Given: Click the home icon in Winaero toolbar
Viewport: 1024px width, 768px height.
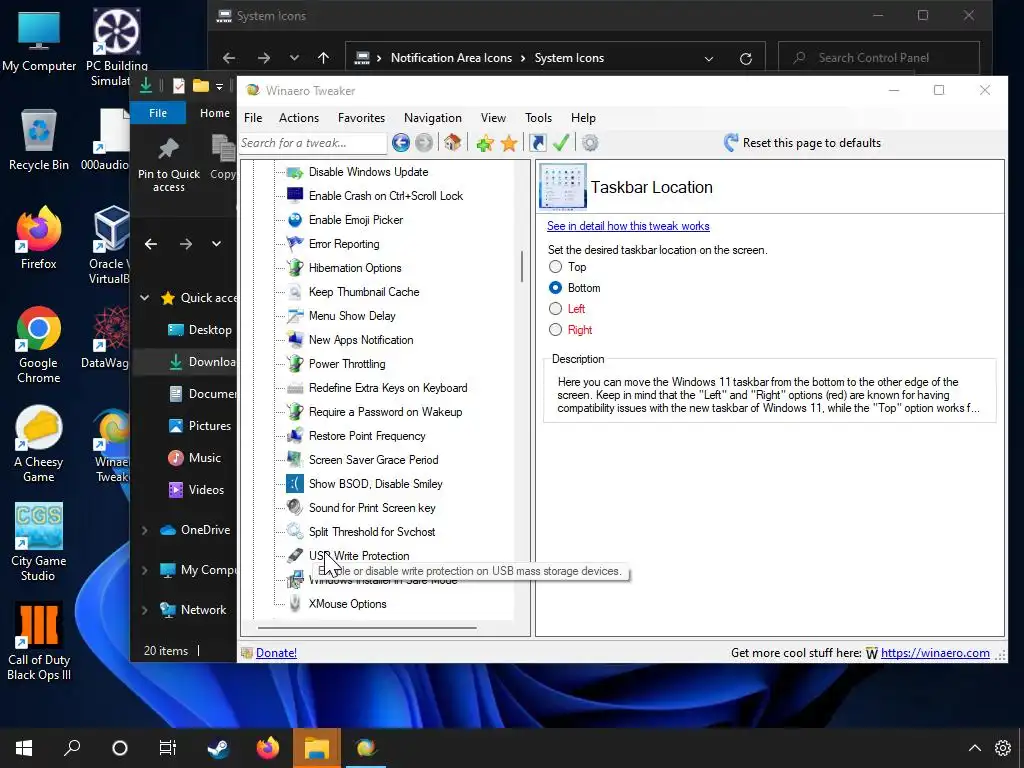Looking at the screenshot, I should point(453,142).
